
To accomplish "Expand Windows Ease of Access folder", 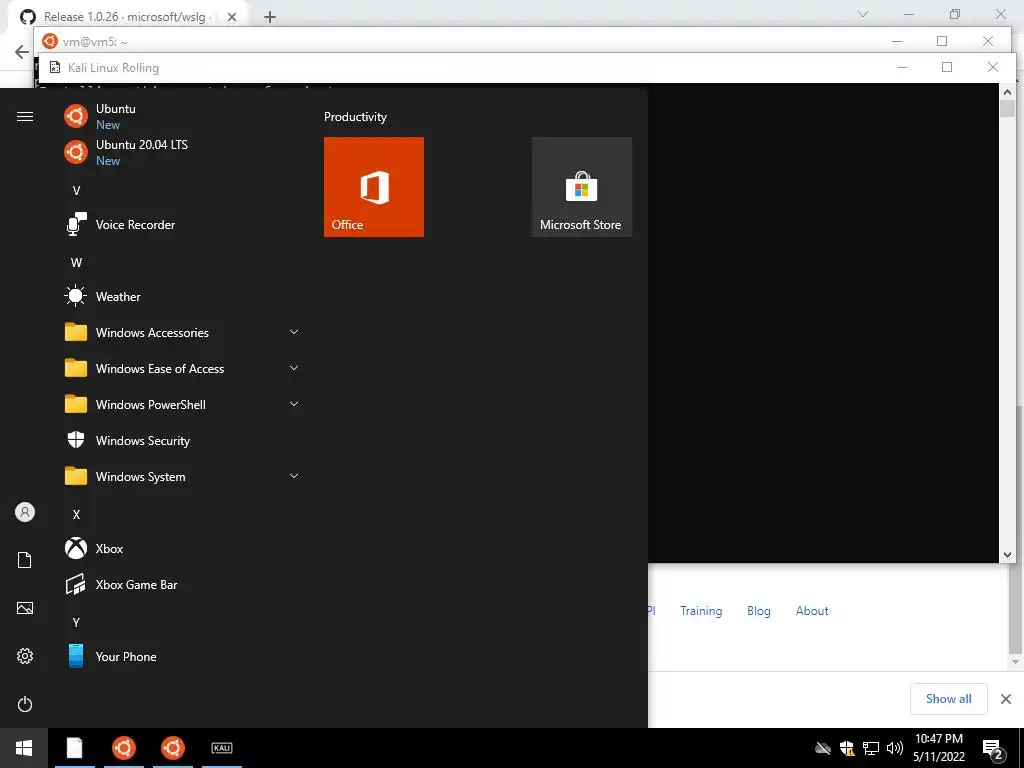I will [x=180, y=368].
